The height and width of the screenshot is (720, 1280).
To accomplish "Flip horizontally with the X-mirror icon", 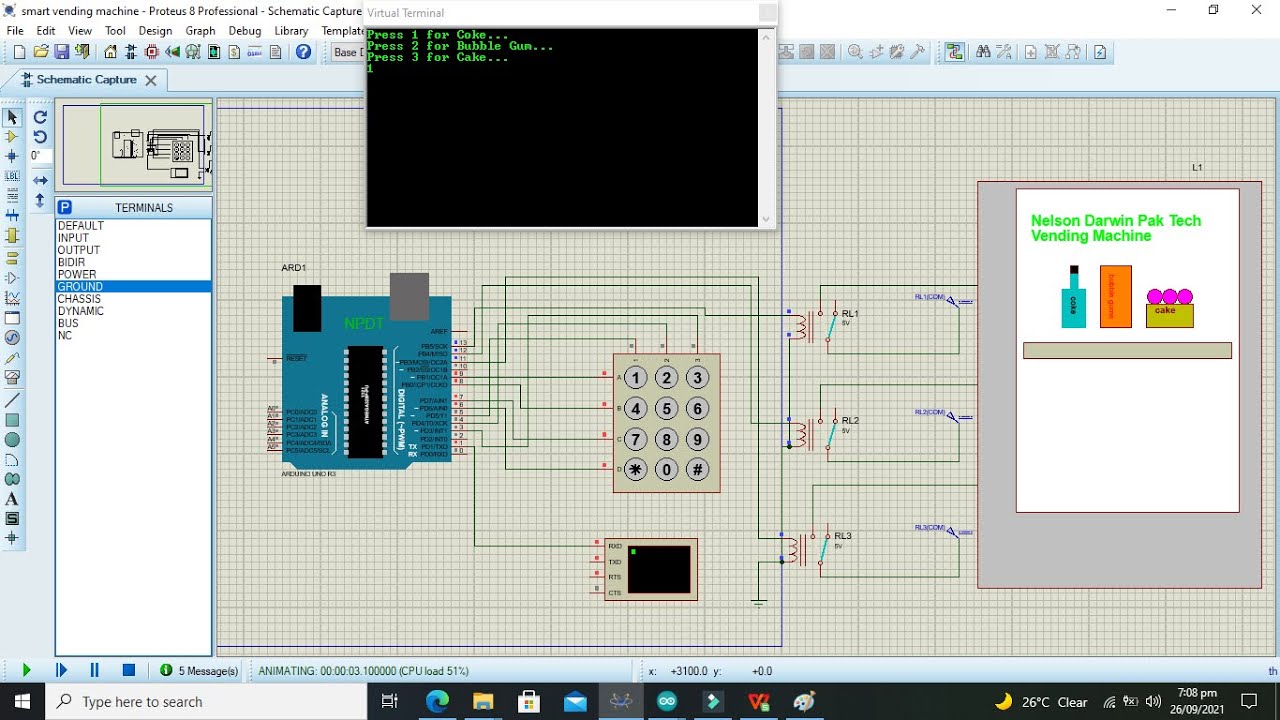I will coord(40,181).
